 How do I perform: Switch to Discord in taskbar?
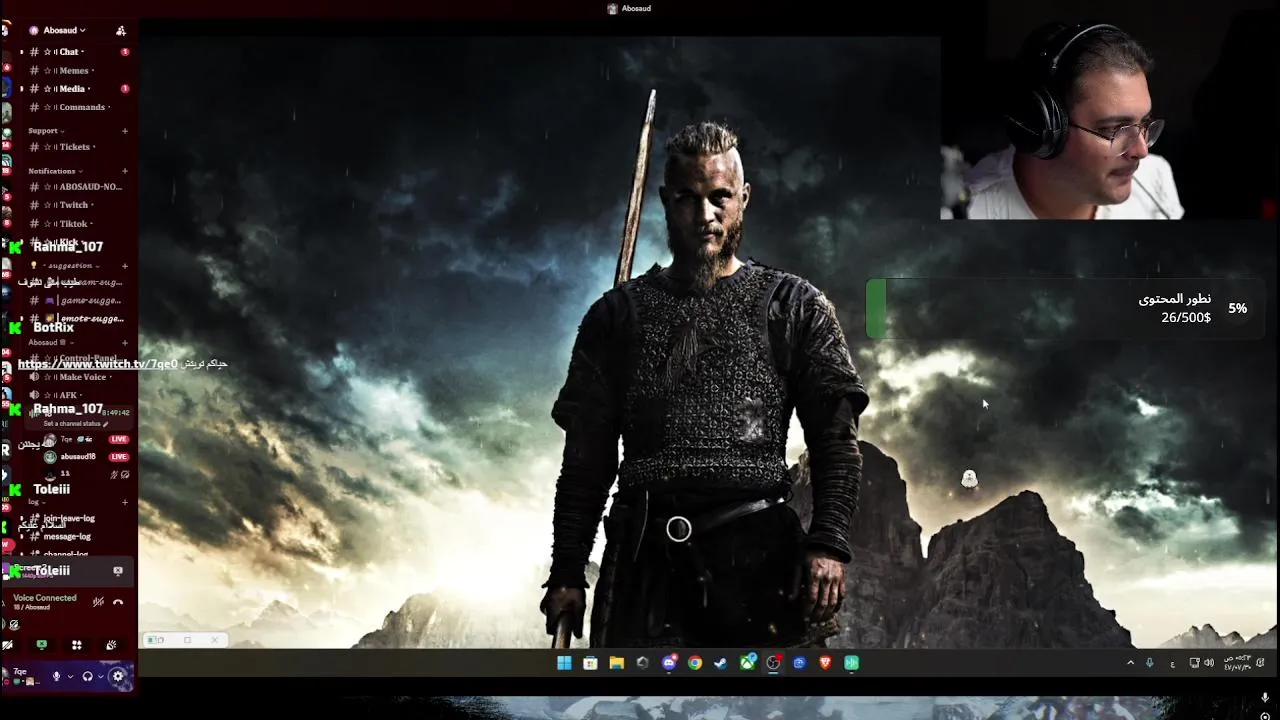click(x=669, y=663)
